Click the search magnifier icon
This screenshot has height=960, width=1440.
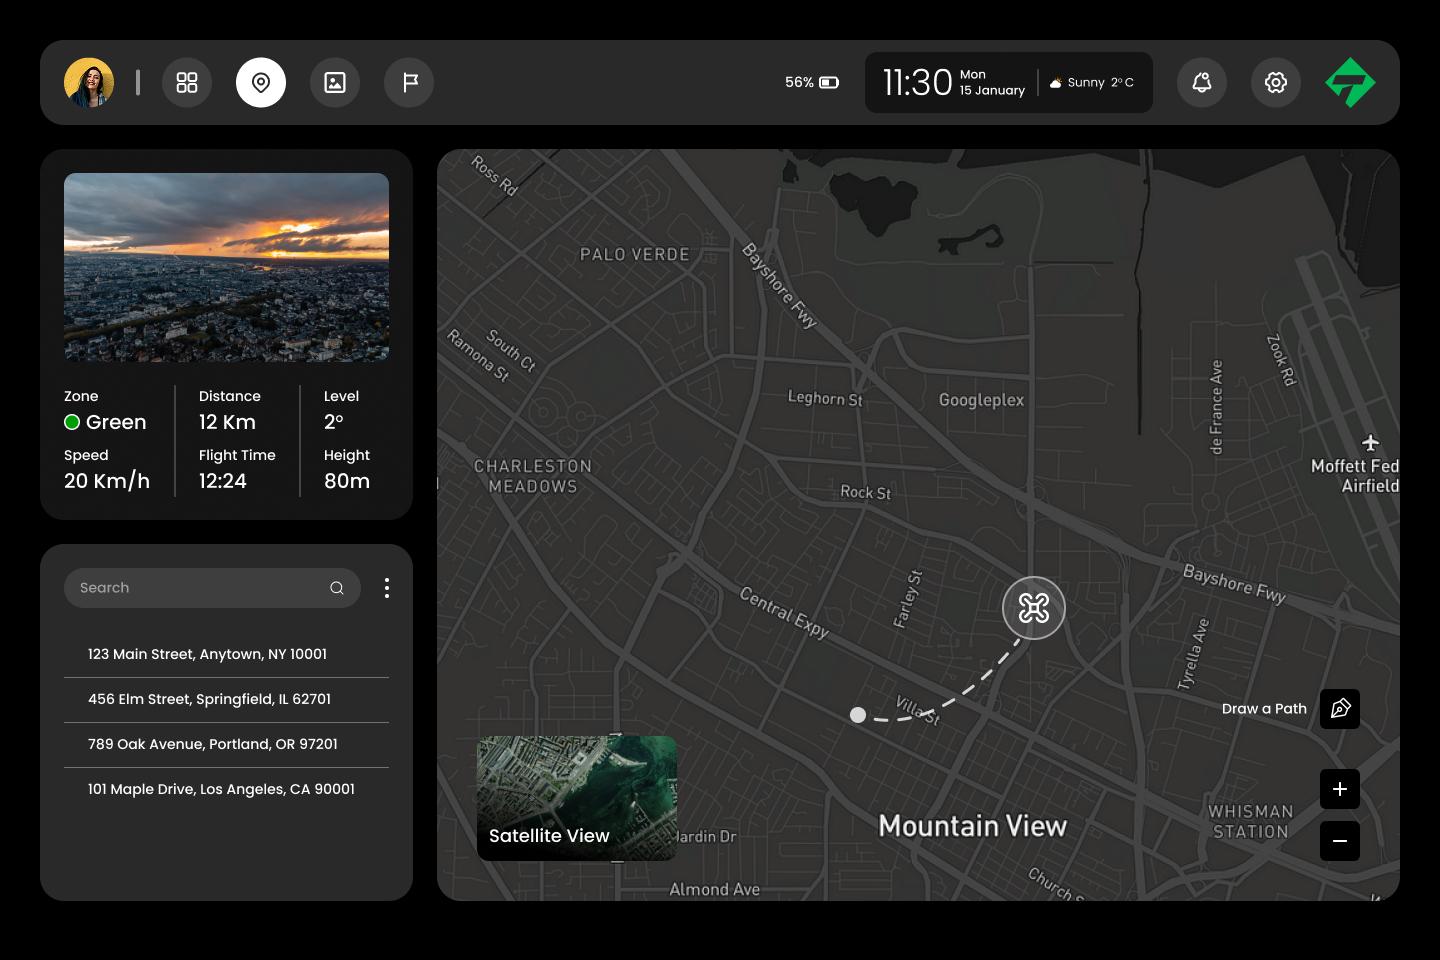tap(337, 588)
